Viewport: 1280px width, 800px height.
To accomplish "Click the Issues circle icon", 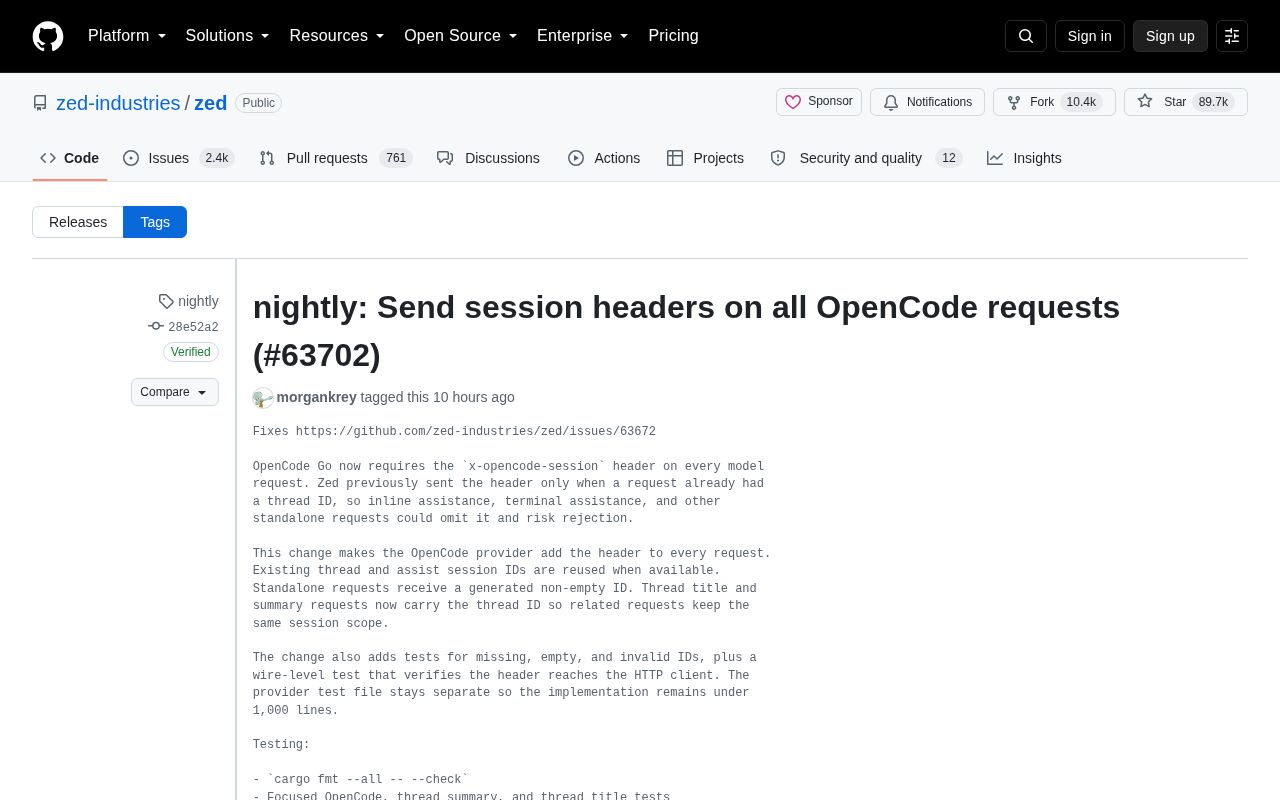I will pos(131,158).
